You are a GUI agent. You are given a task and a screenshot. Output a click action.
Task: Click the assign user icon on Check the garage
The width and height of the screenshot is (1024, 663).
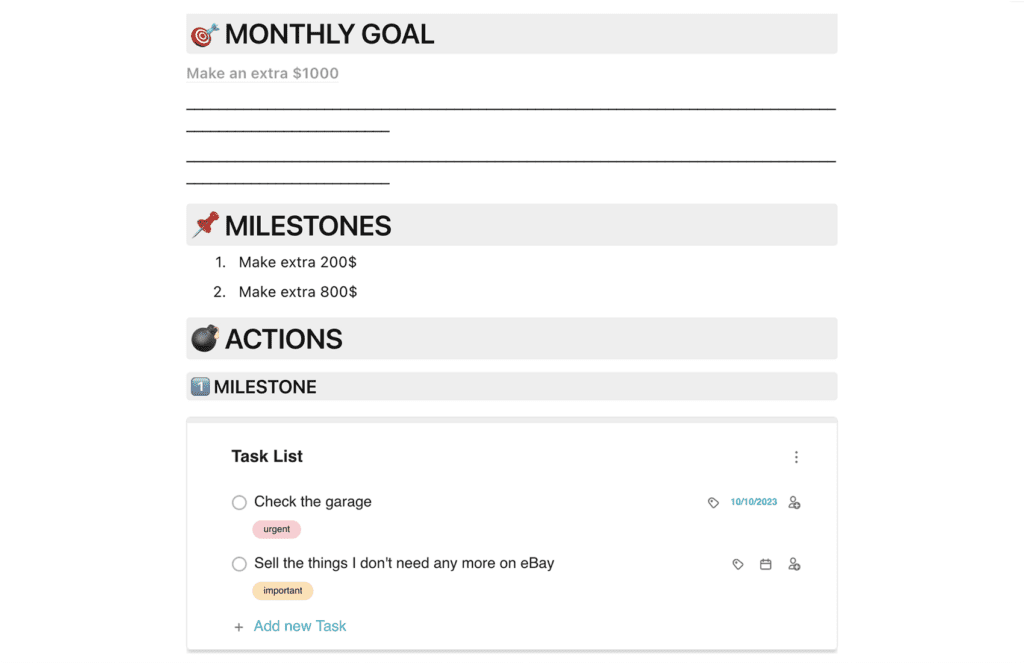pos(795,502)
